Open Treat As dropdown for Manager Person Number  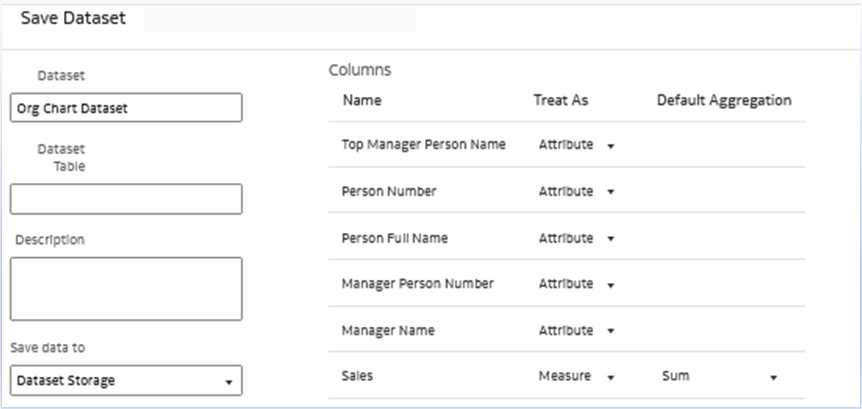(x=576, y=284)
